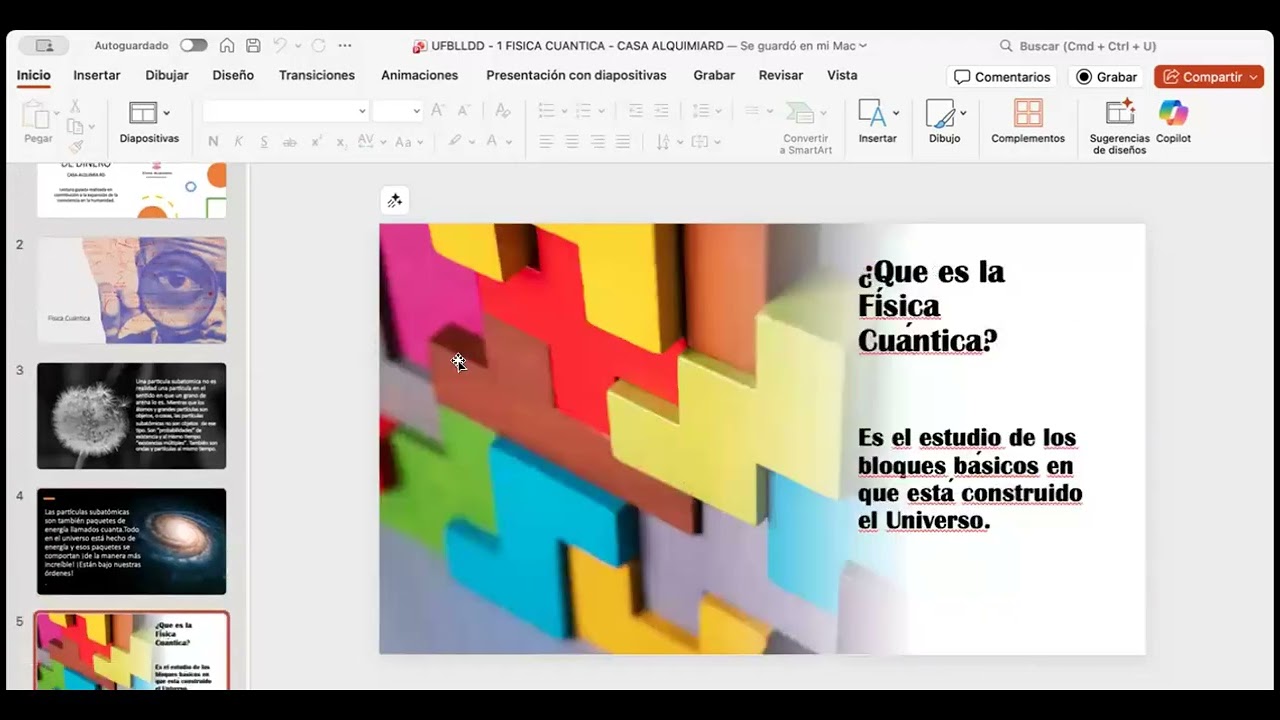Toggle bold with the N button
This screenshot has width=1280, height=720.
(x=213, y=142)
